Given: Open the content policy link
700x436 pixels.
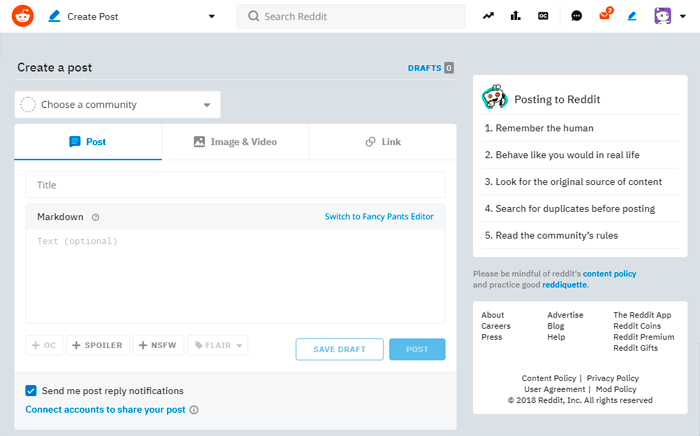Looking at the screenshot, I should (609, 274).
